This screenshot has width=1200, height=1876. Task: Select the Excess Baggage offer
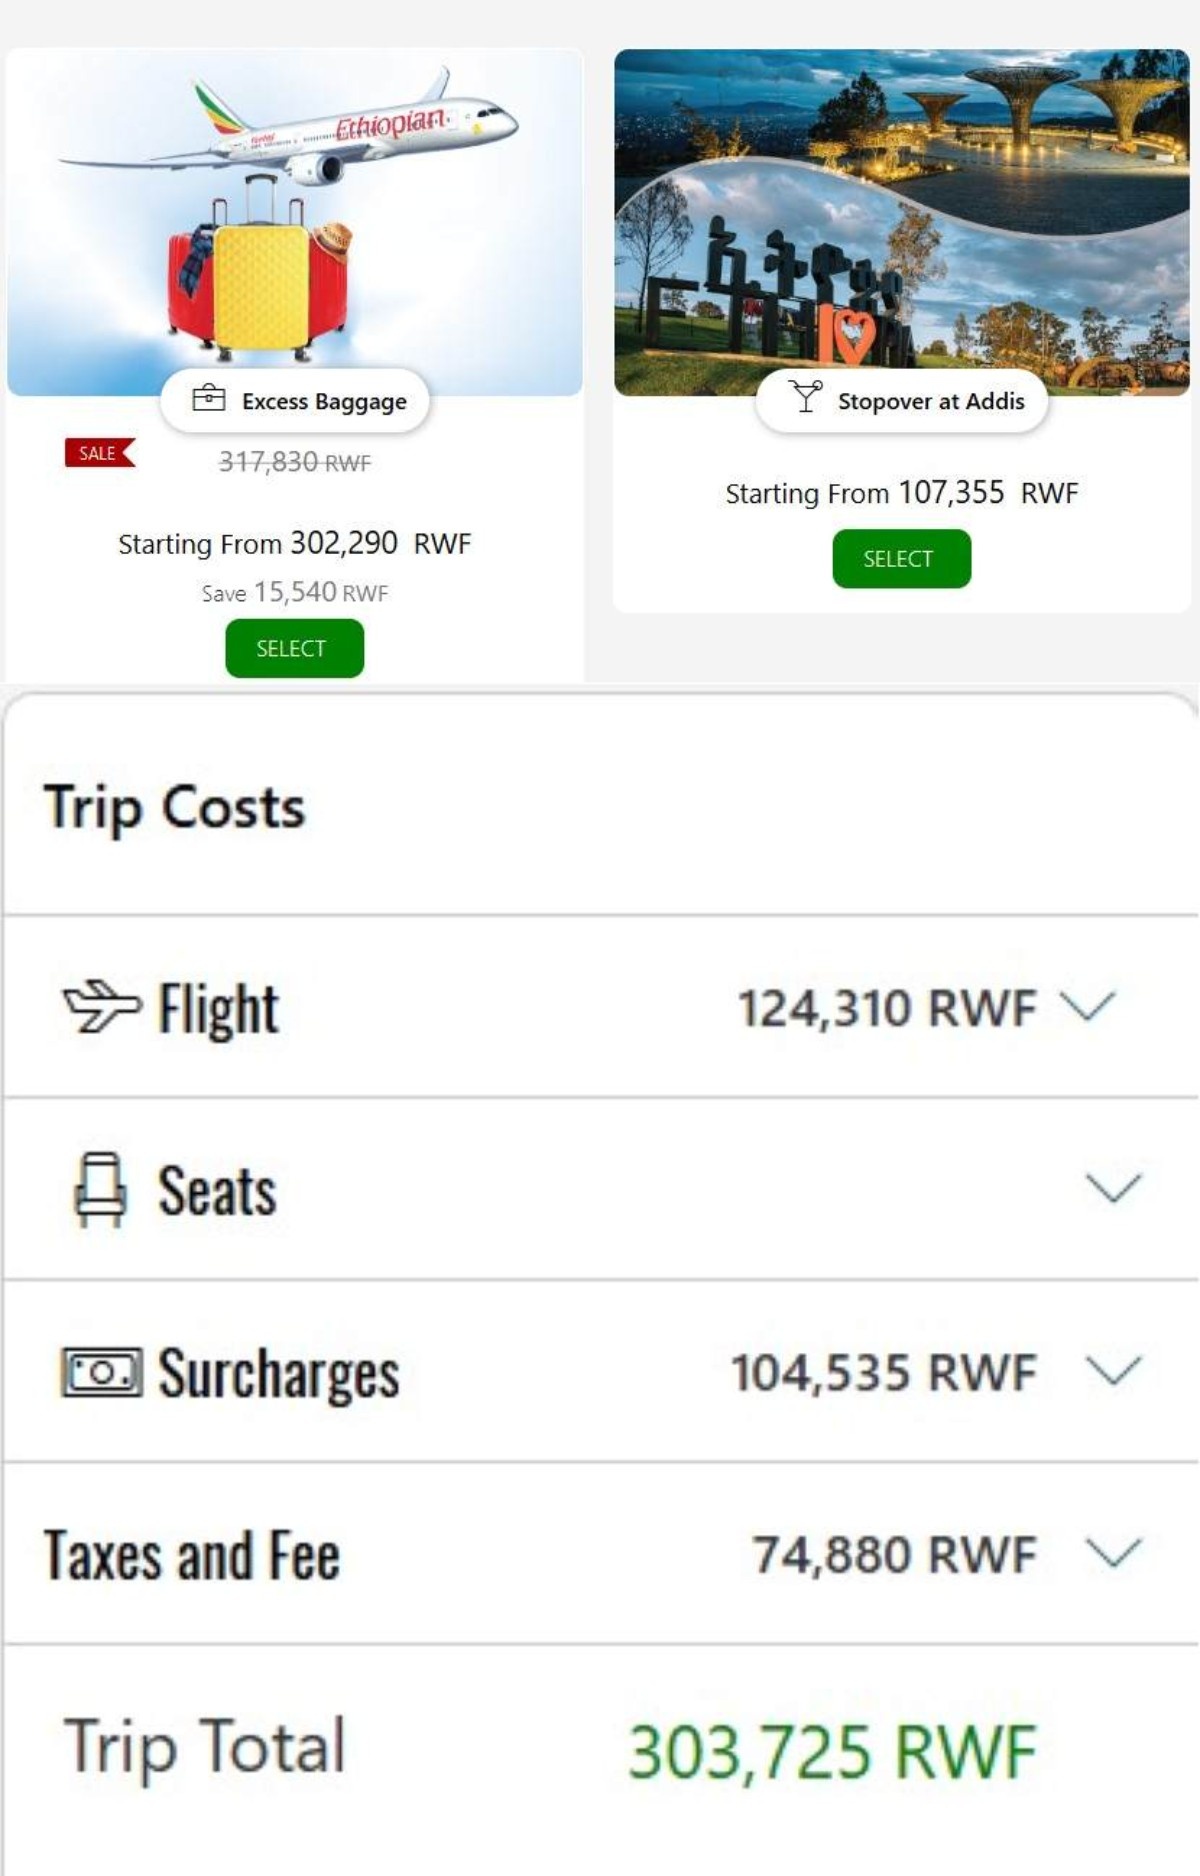point(294,648)
